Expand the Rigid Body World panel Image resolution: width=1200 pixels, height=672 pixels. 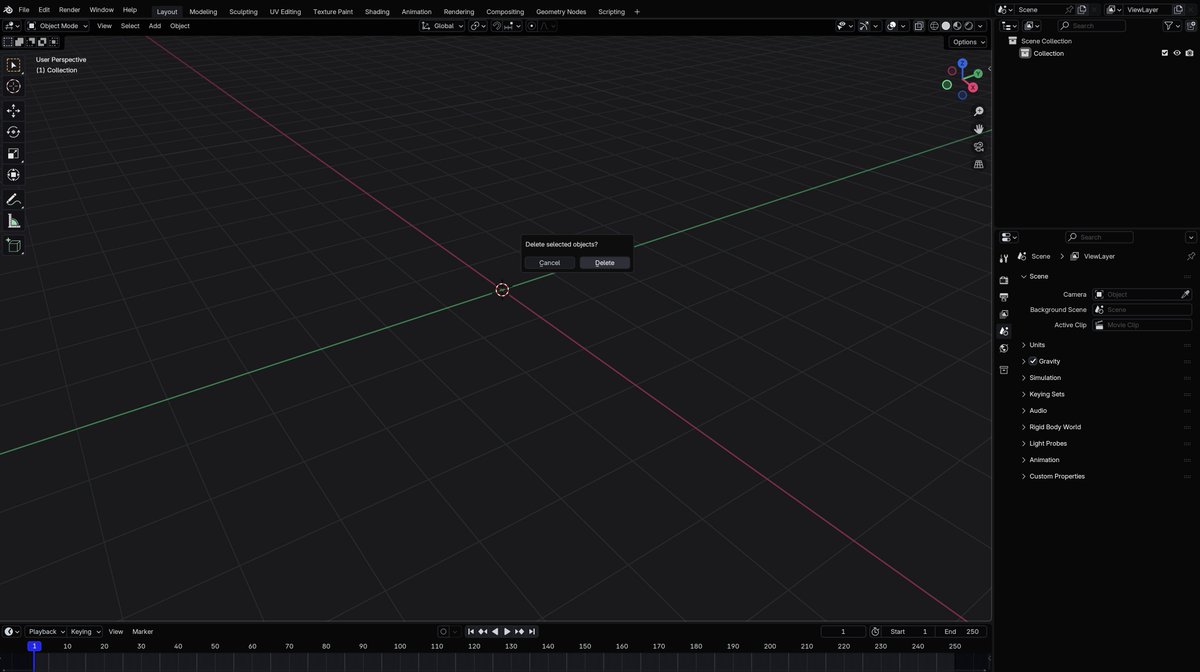point(1055,427)
